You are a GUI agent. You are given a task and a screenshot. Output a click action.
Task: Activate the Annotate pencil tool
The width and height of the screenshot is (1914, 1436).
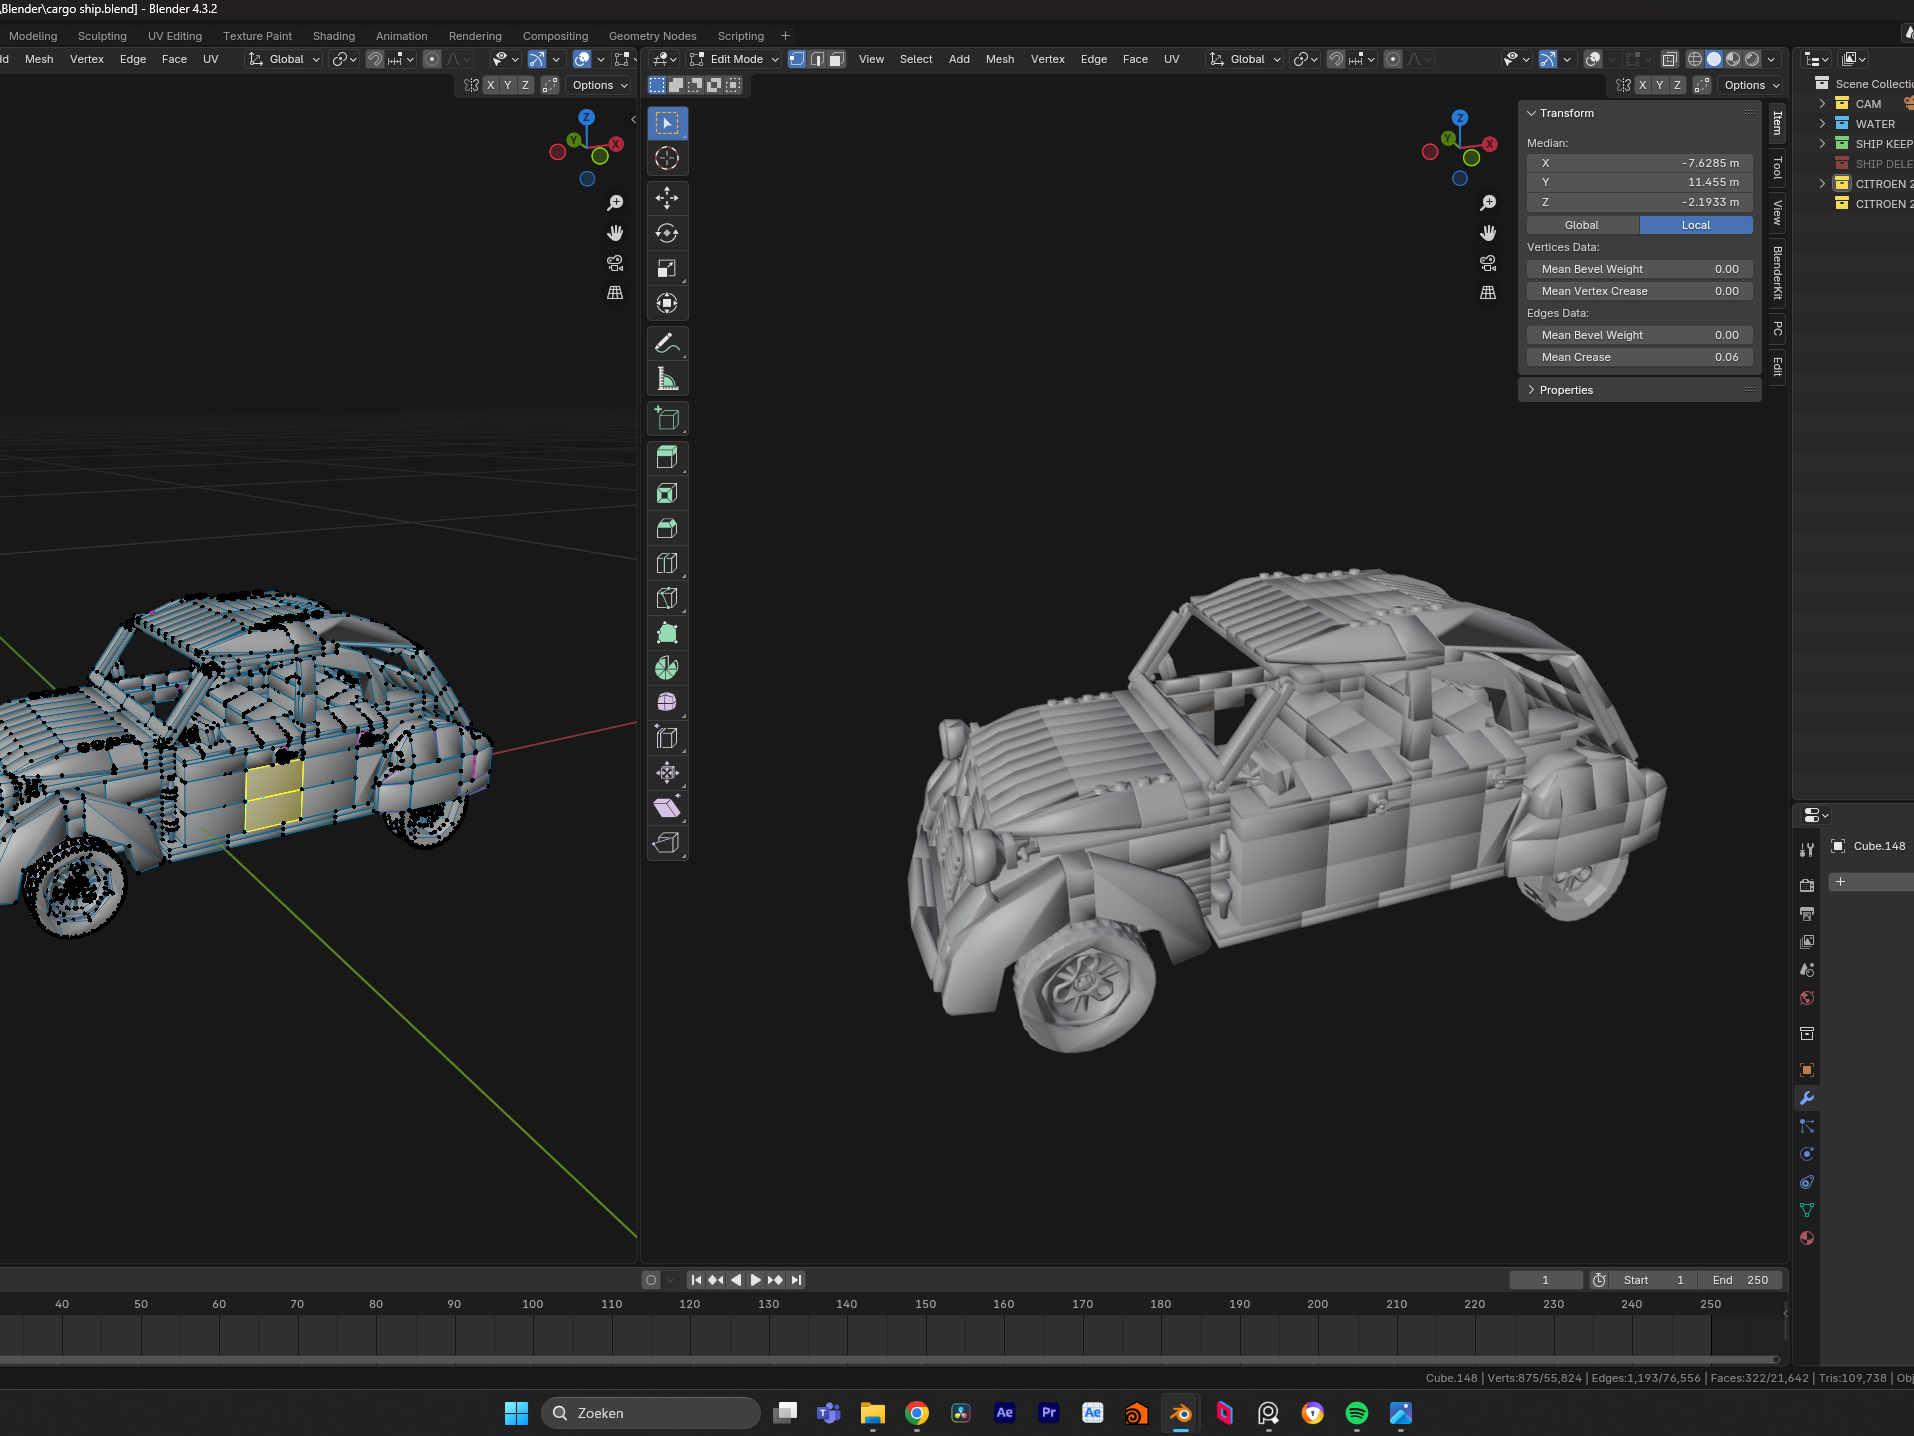667,344
